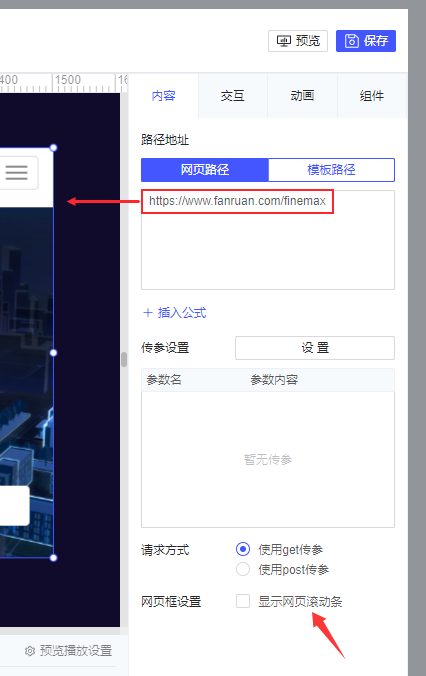Click the 插入公式 link

point(182,313)
